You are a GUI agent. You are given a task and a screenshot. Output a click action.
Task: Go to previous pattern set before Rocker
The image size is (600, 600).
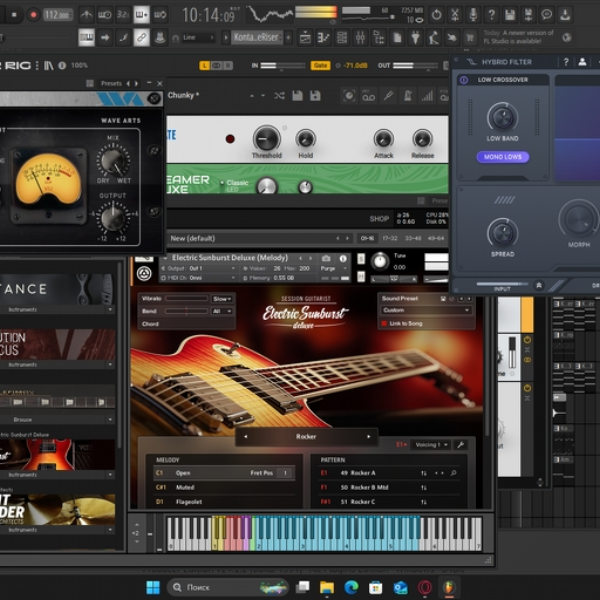tap(245, 437)
